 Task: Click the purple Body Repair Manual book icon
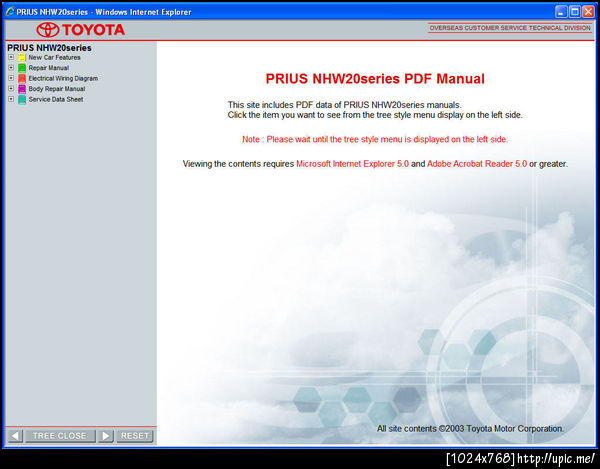pos(22,89)
